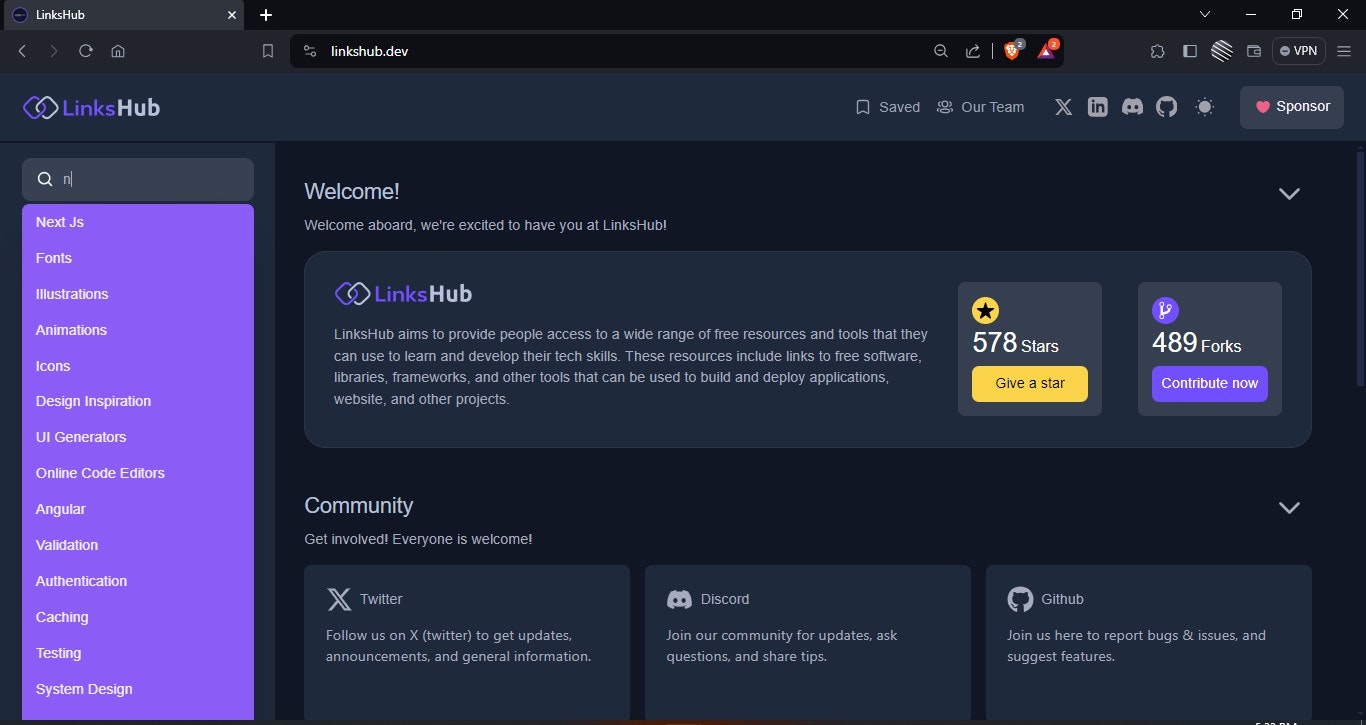Open the LinkedIn icon in header
Image resolution: width=1366 pixels, height=725 pixels.
point(1098,107)
